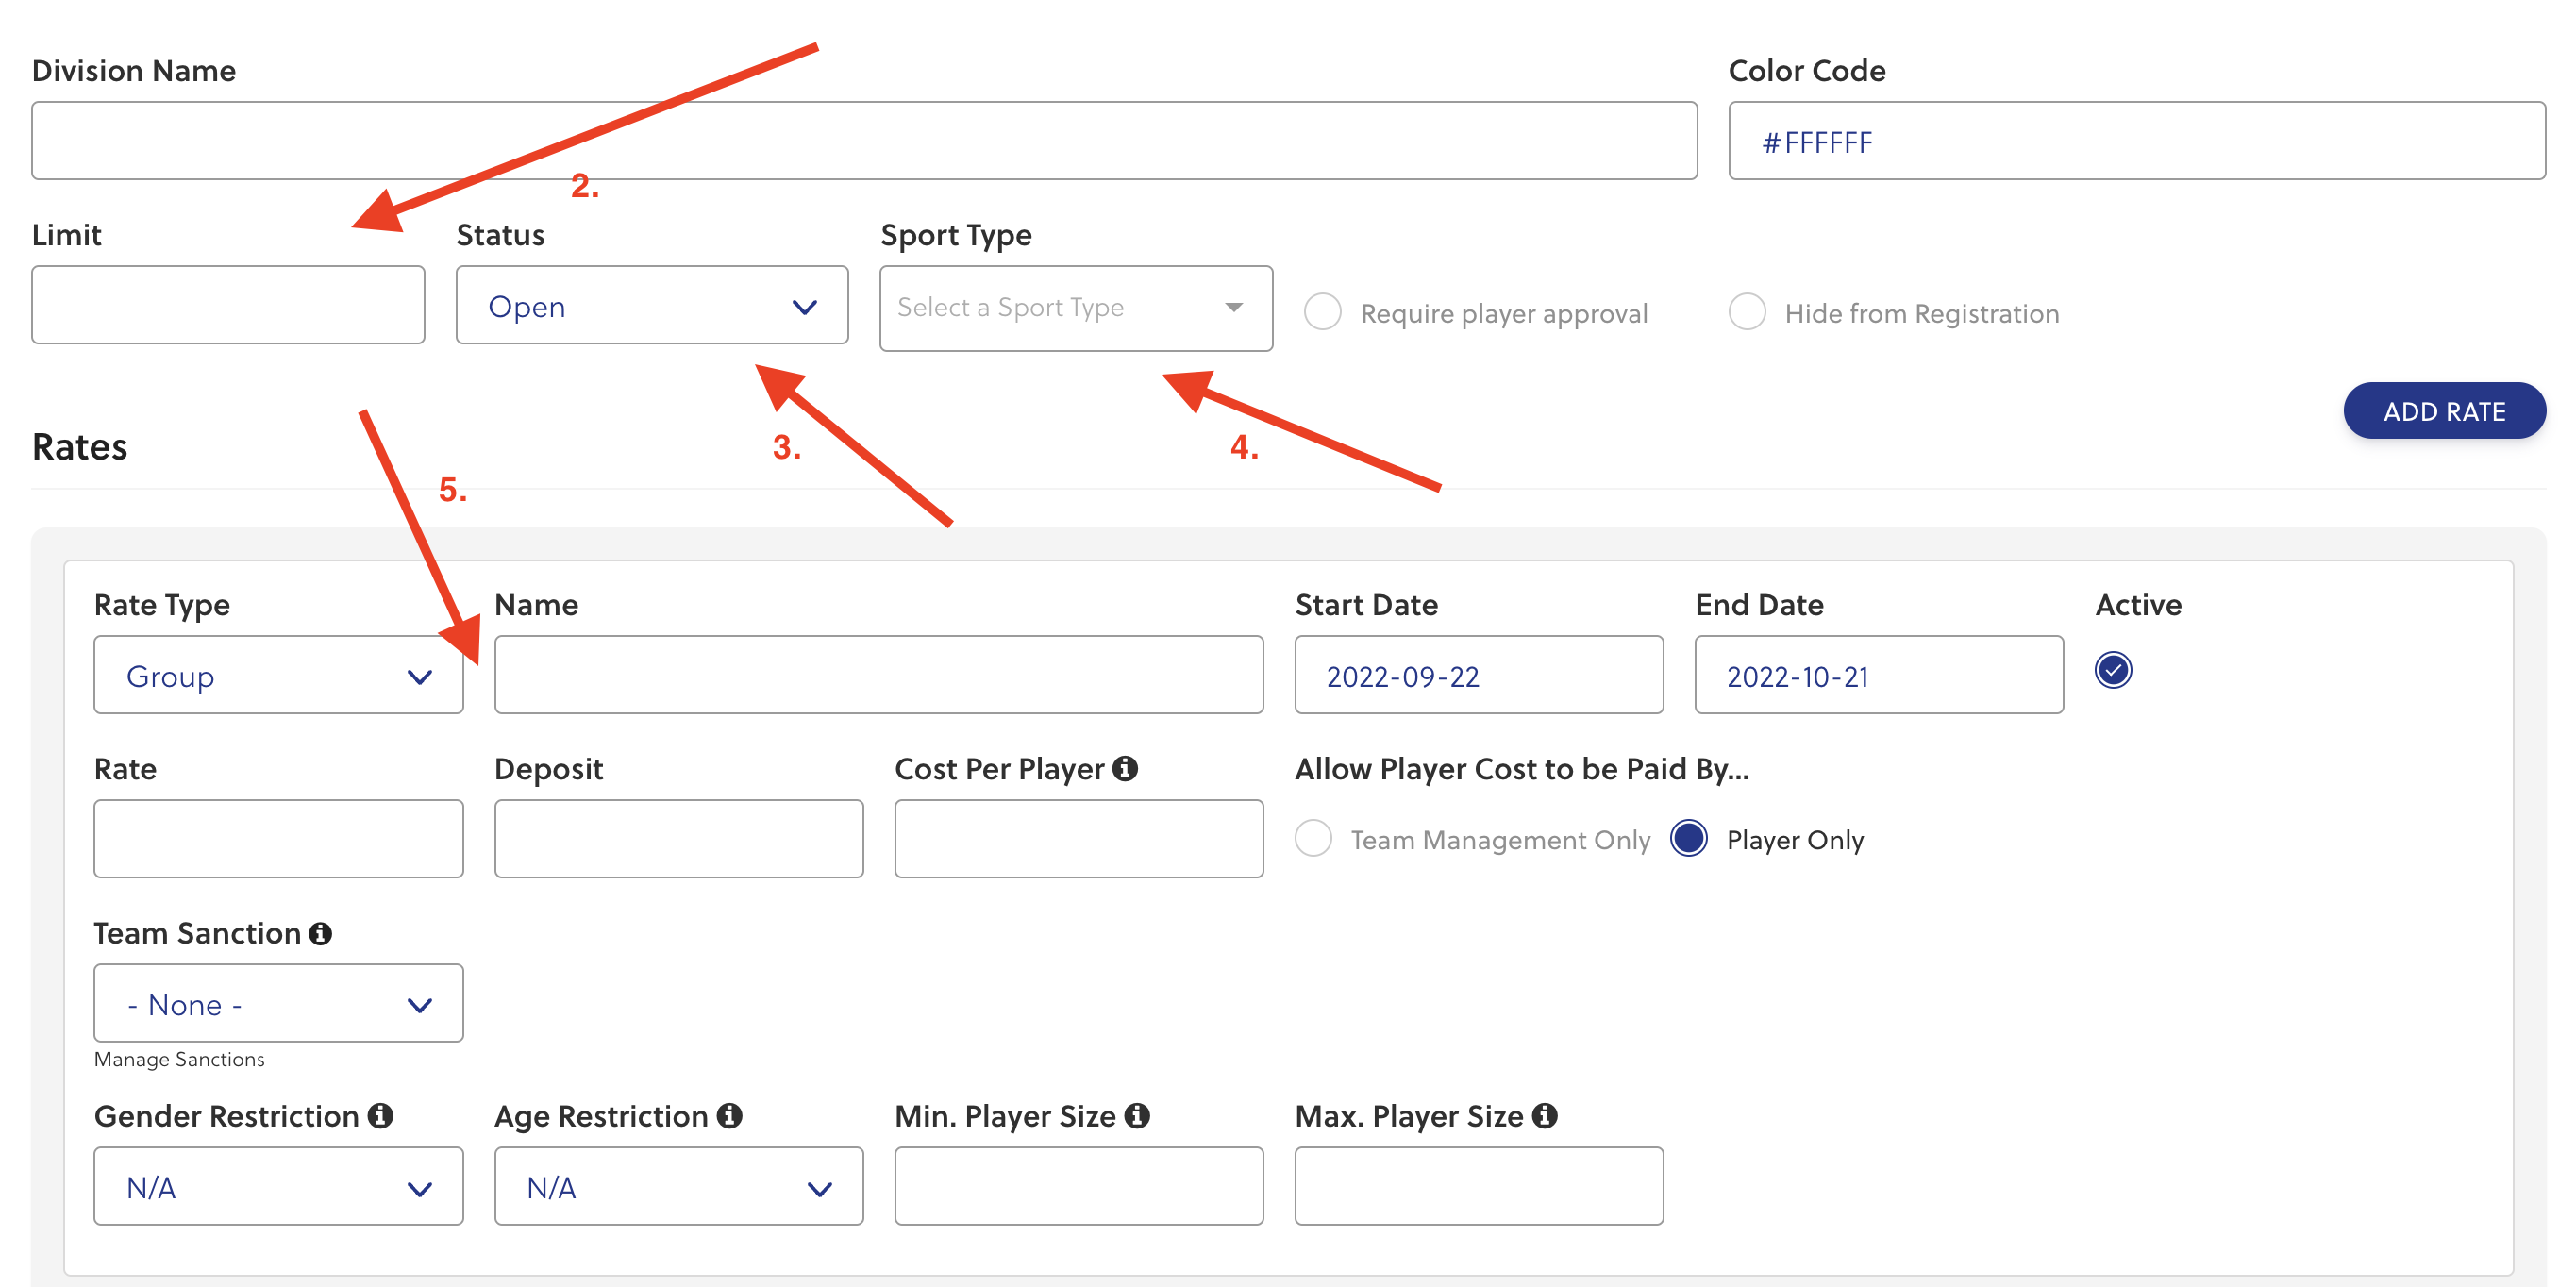
Task: Open the Sport Type dropdown
Action: 1076,308
